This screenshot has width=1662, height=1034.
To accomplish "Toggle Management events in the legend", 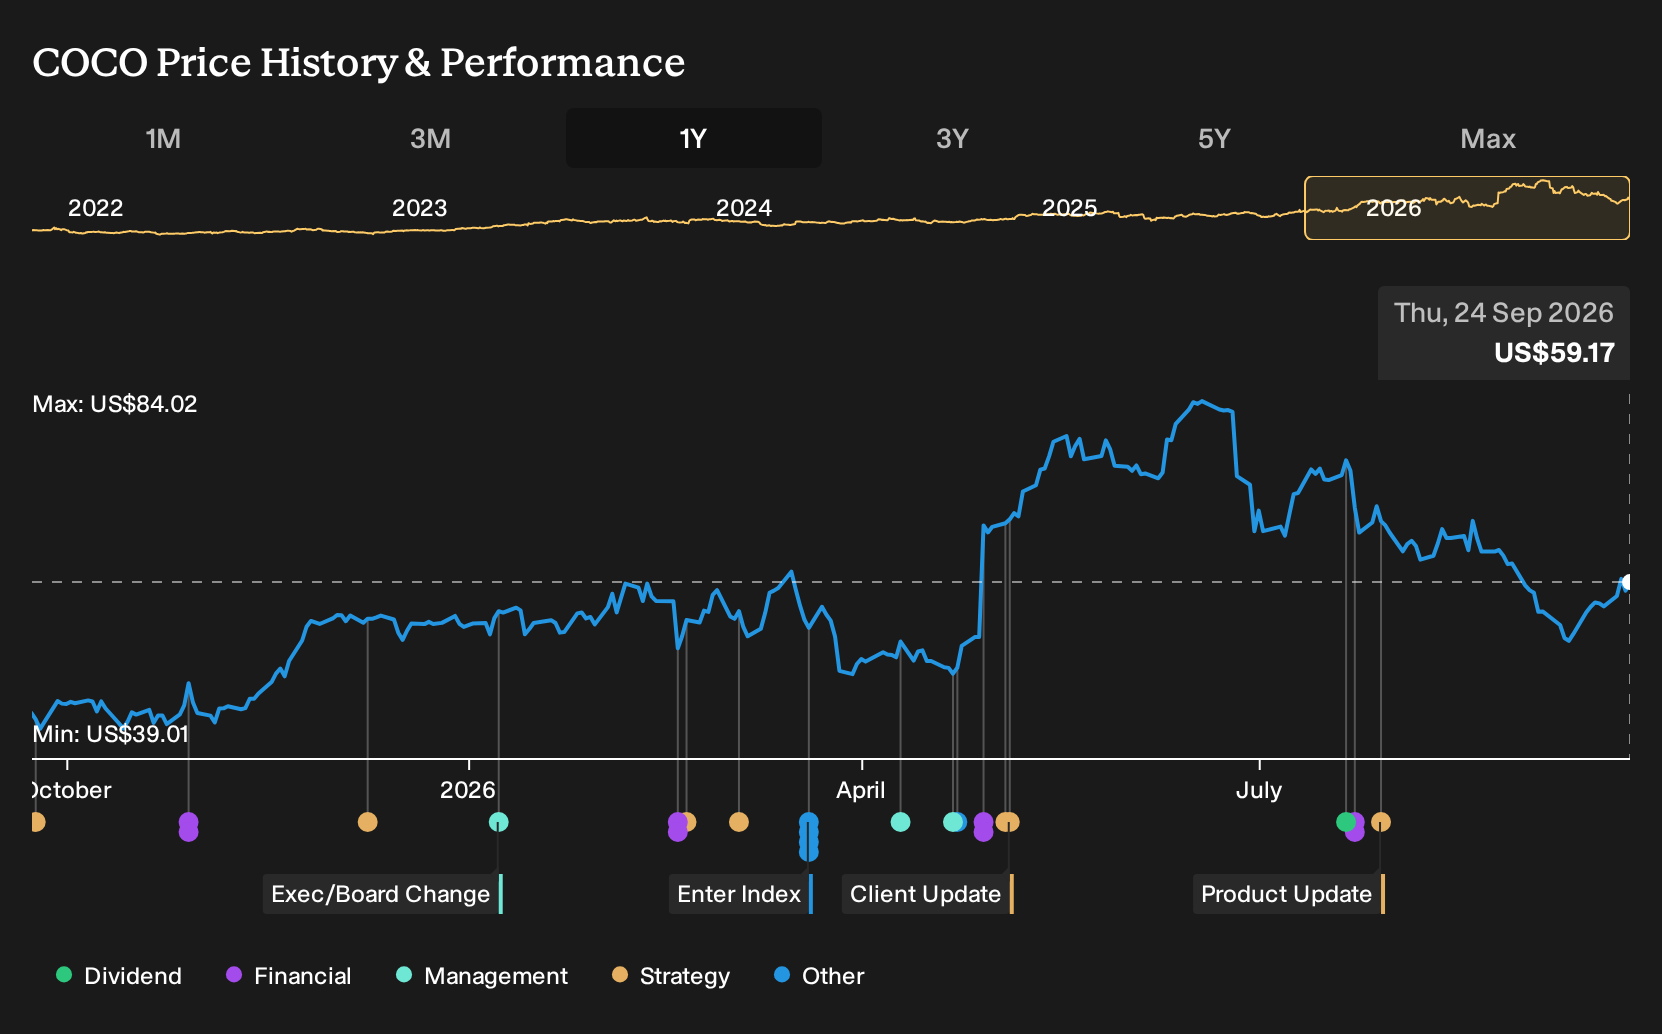I will [x=482, y=976].
